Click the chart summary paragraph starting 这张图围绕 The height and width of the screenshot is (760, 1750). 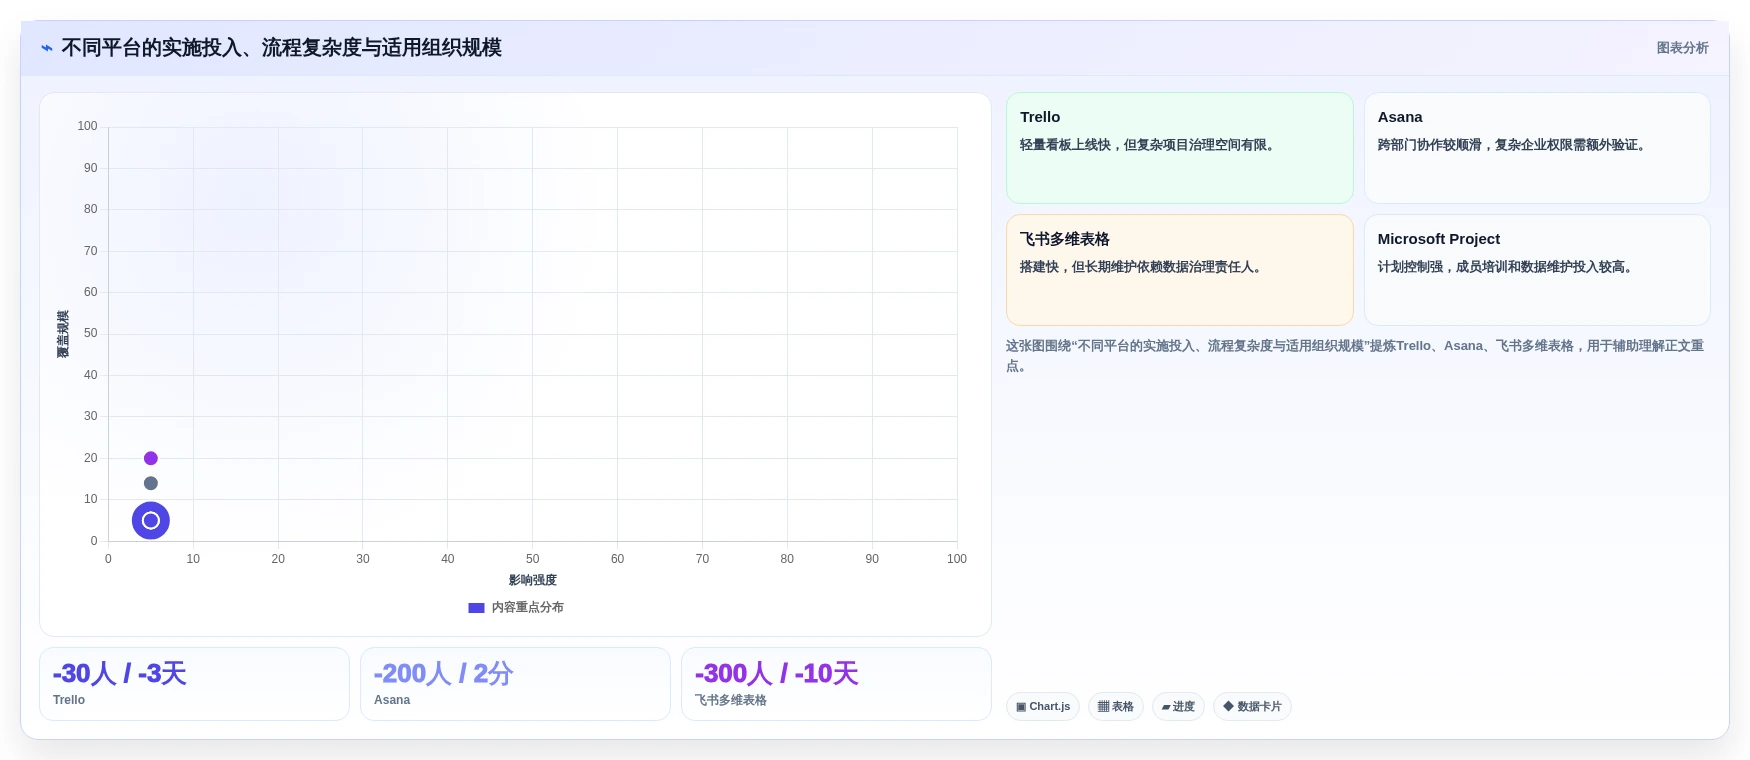1355,356
